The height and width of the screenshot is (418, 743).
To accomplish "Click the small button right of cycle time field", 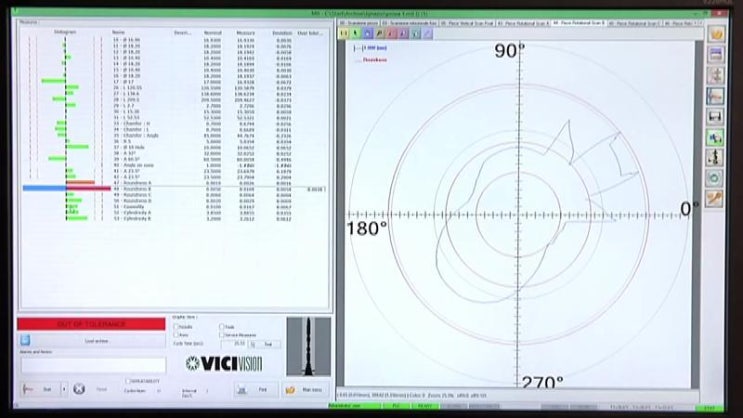I will point(253,344).
